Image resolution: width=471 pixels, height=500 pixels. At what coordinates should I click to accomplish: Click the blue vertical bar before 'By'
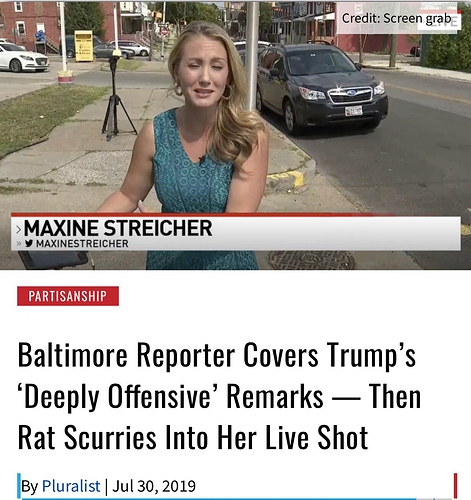(19, 486)
